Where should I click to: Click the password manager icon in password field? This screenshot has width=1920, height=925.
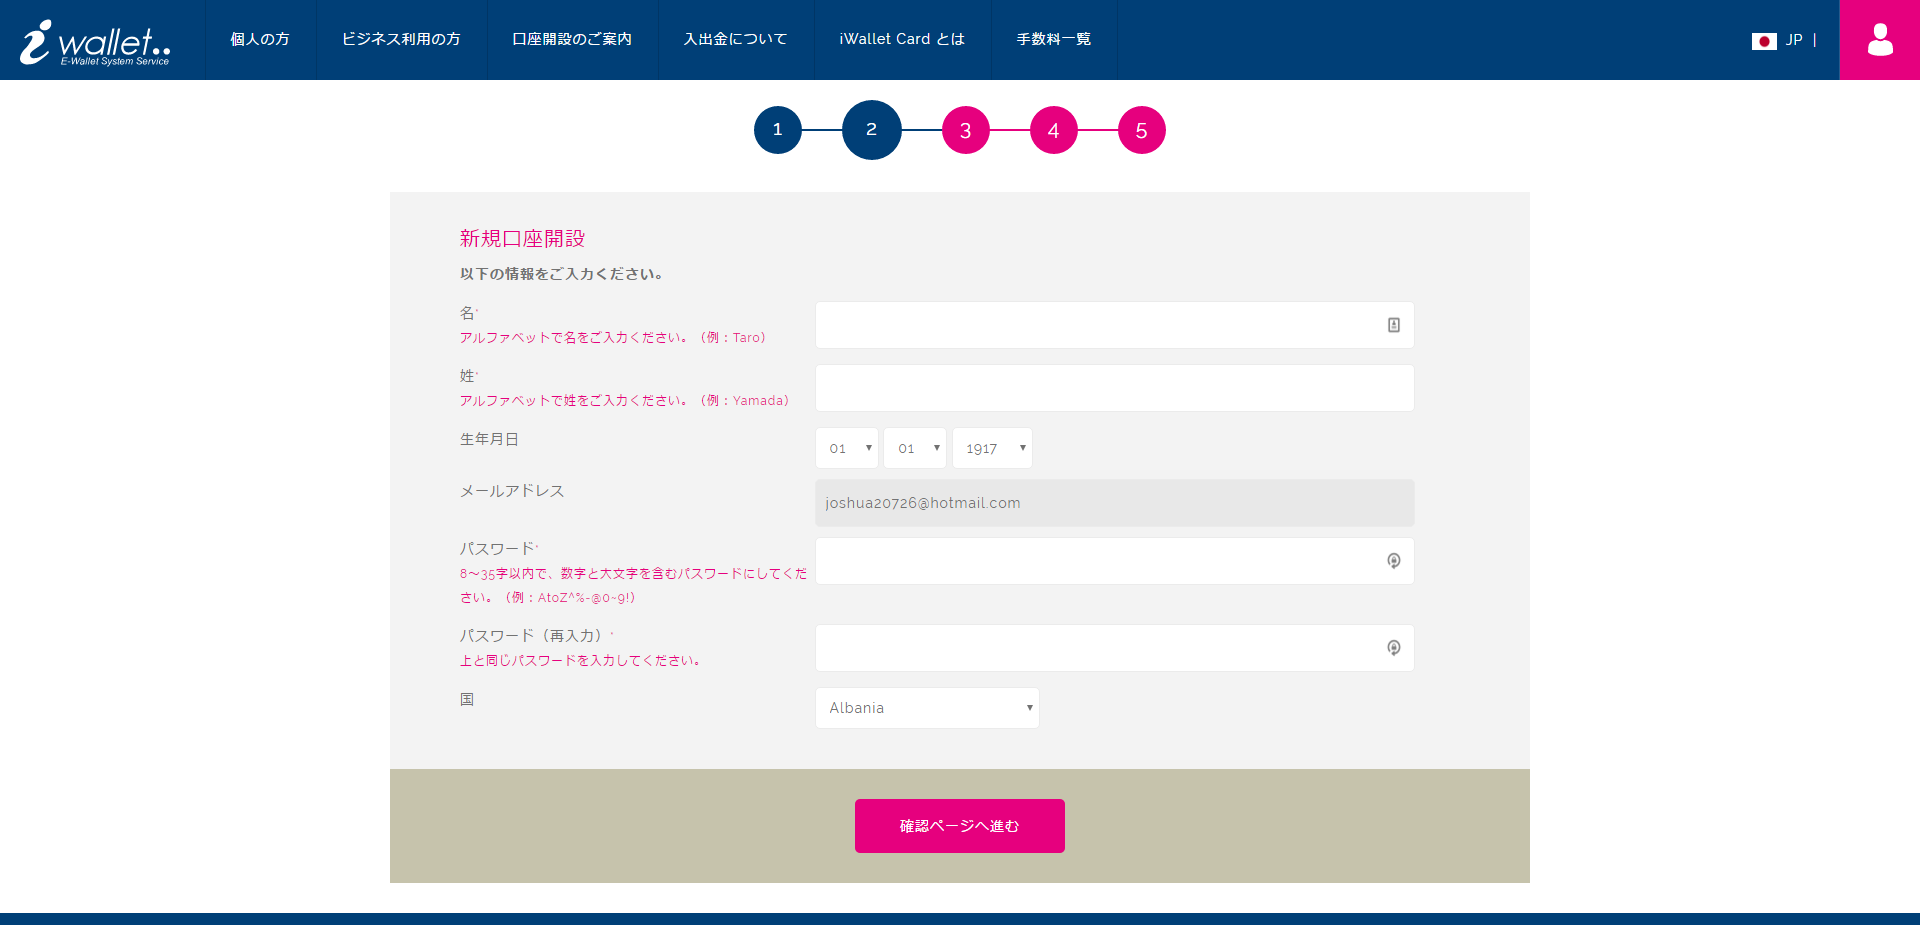(x=1393, y=561)
